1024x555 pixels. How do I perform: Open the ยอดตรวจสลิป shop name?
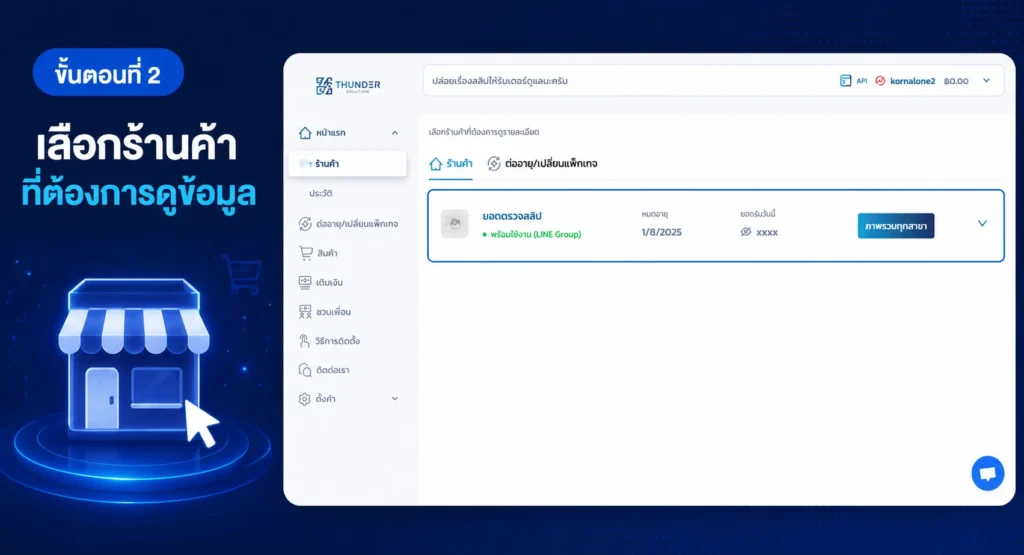(x=512, y=216)
